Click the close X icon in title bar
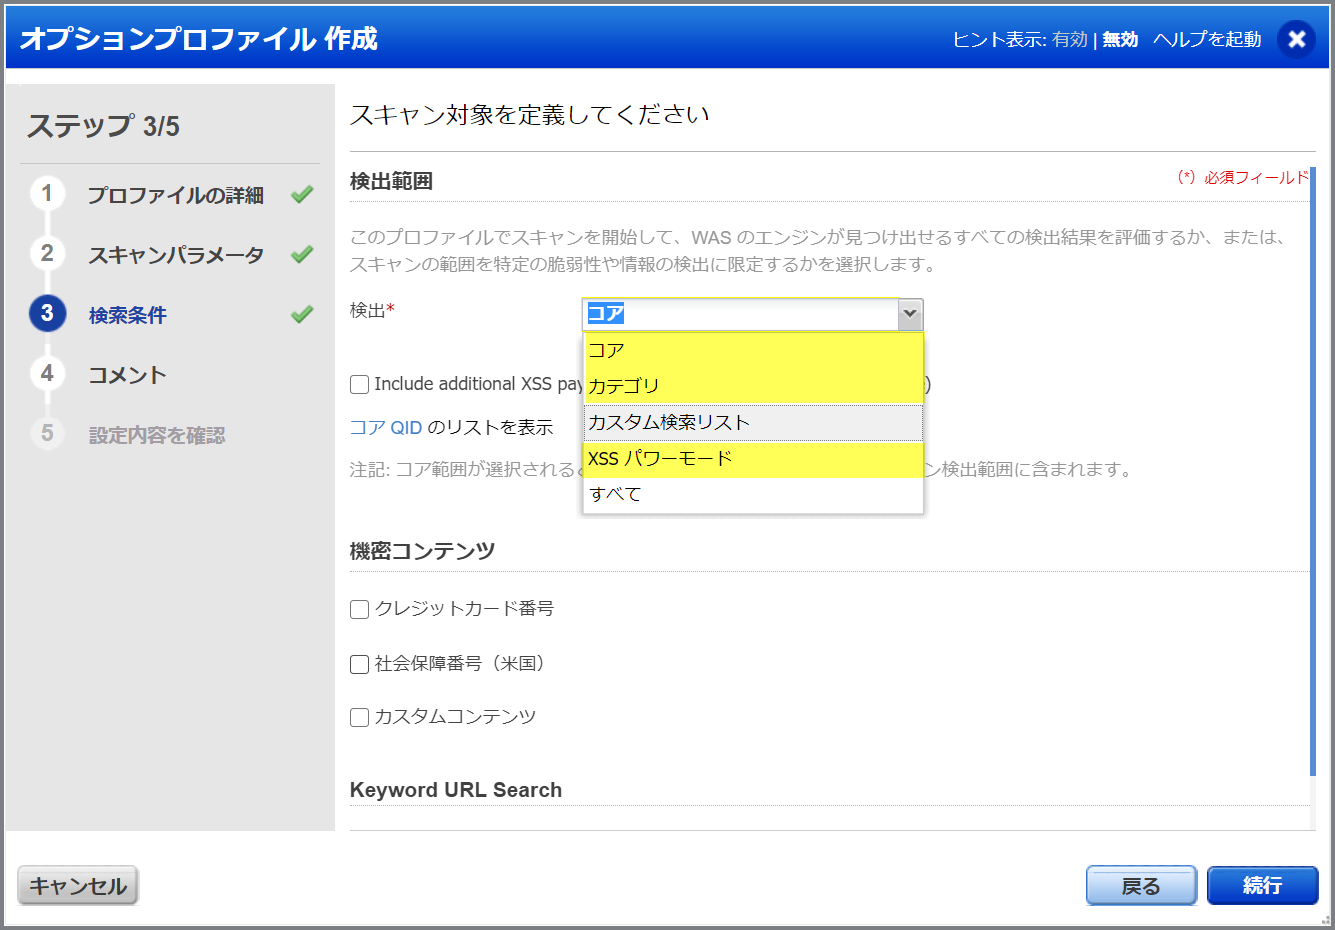1335x930 pixels. pos(1296,40)
